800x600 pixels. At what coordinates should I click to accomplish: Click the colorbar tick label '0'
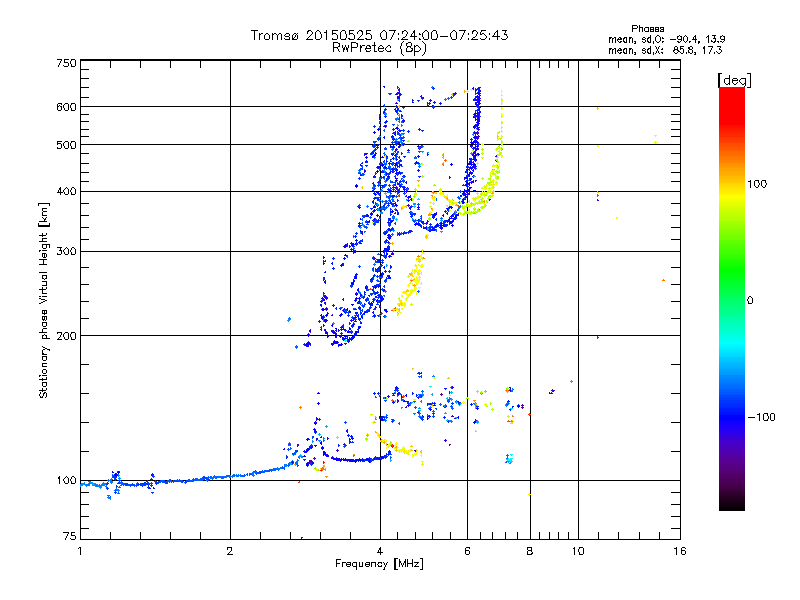[750, 300]
